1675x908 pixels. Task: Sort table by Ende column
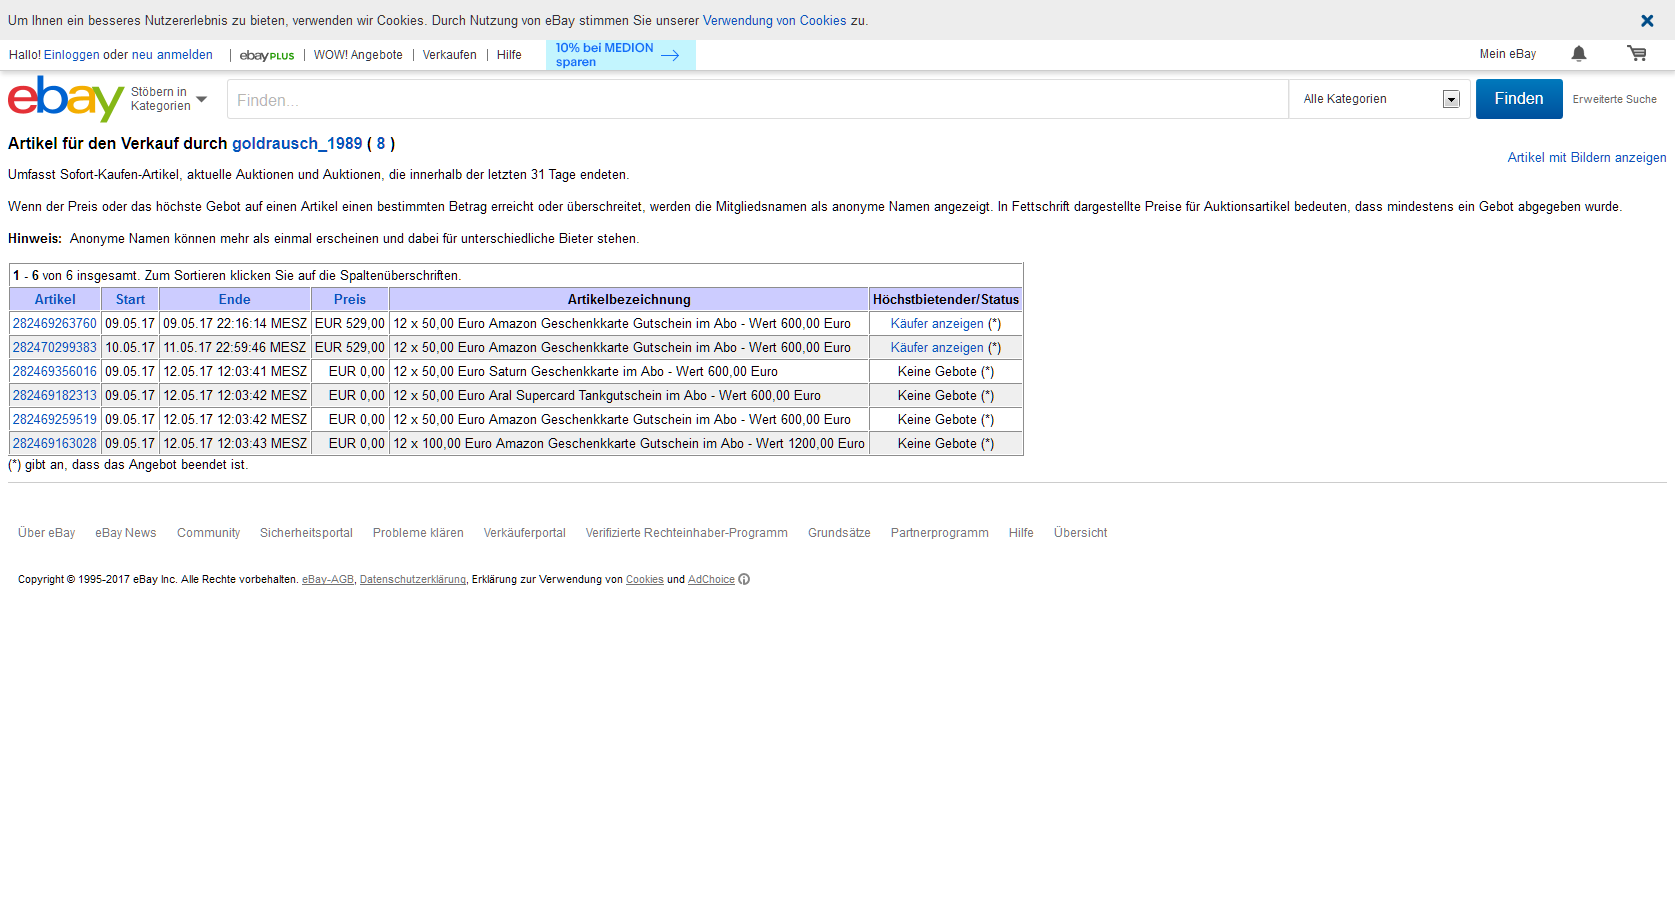[x=235, y=299]
